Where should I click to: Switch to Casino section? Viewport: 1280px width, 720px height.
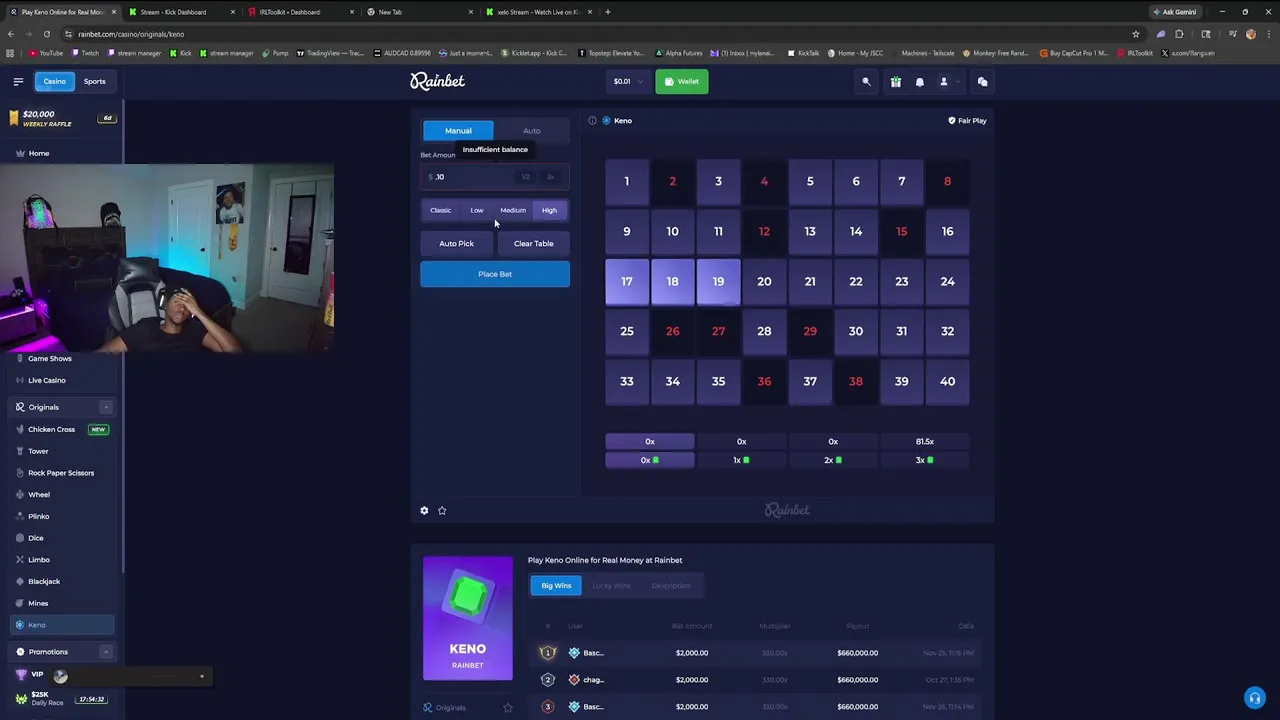54,81
